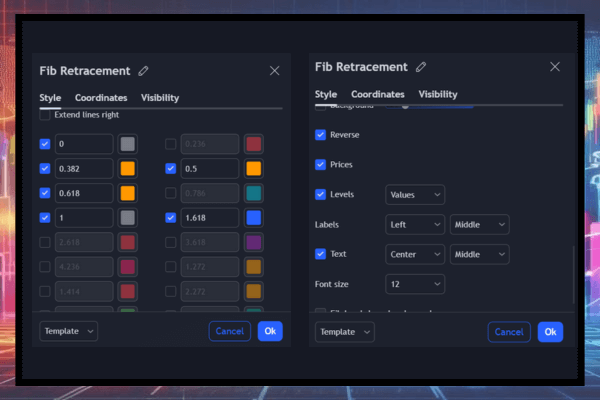The image size is (600, 400).
Task: Uncheck the 0.382 level checkbox
Action: coord(45,168)
